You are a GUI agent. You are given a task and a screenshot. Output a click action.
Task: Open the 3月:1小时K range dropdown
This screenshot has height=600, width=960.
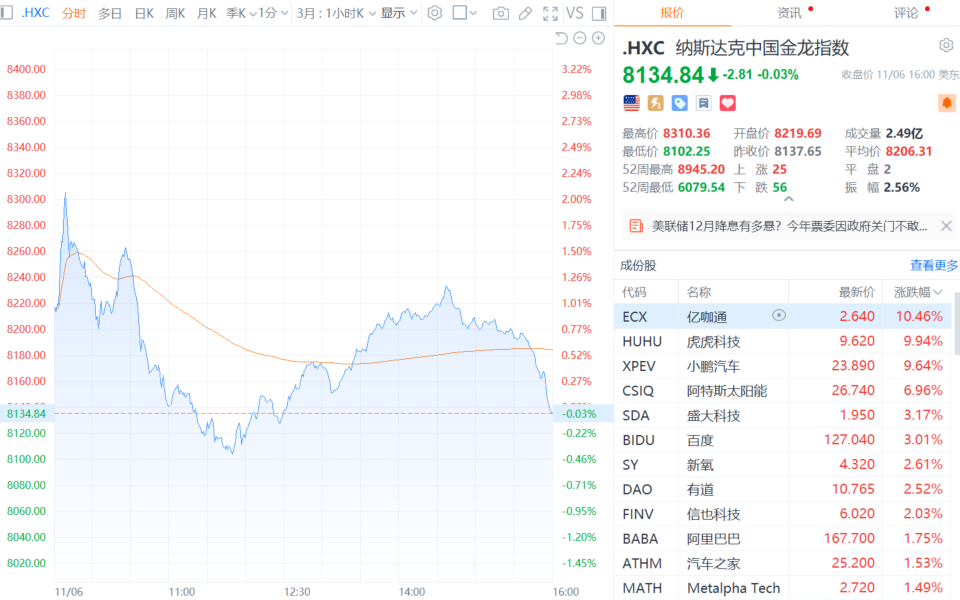tap(336, 13)
